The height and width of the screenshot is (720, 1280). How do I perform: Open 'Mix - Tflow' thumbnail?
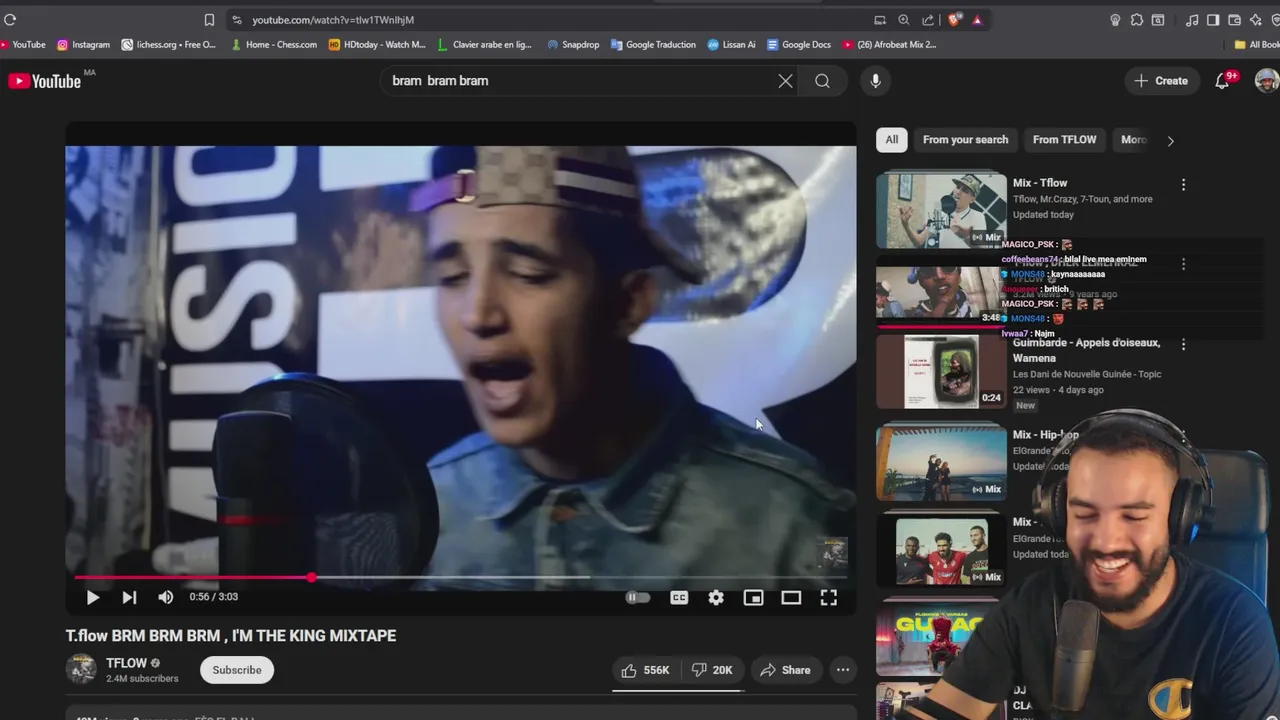coord(941,210)
